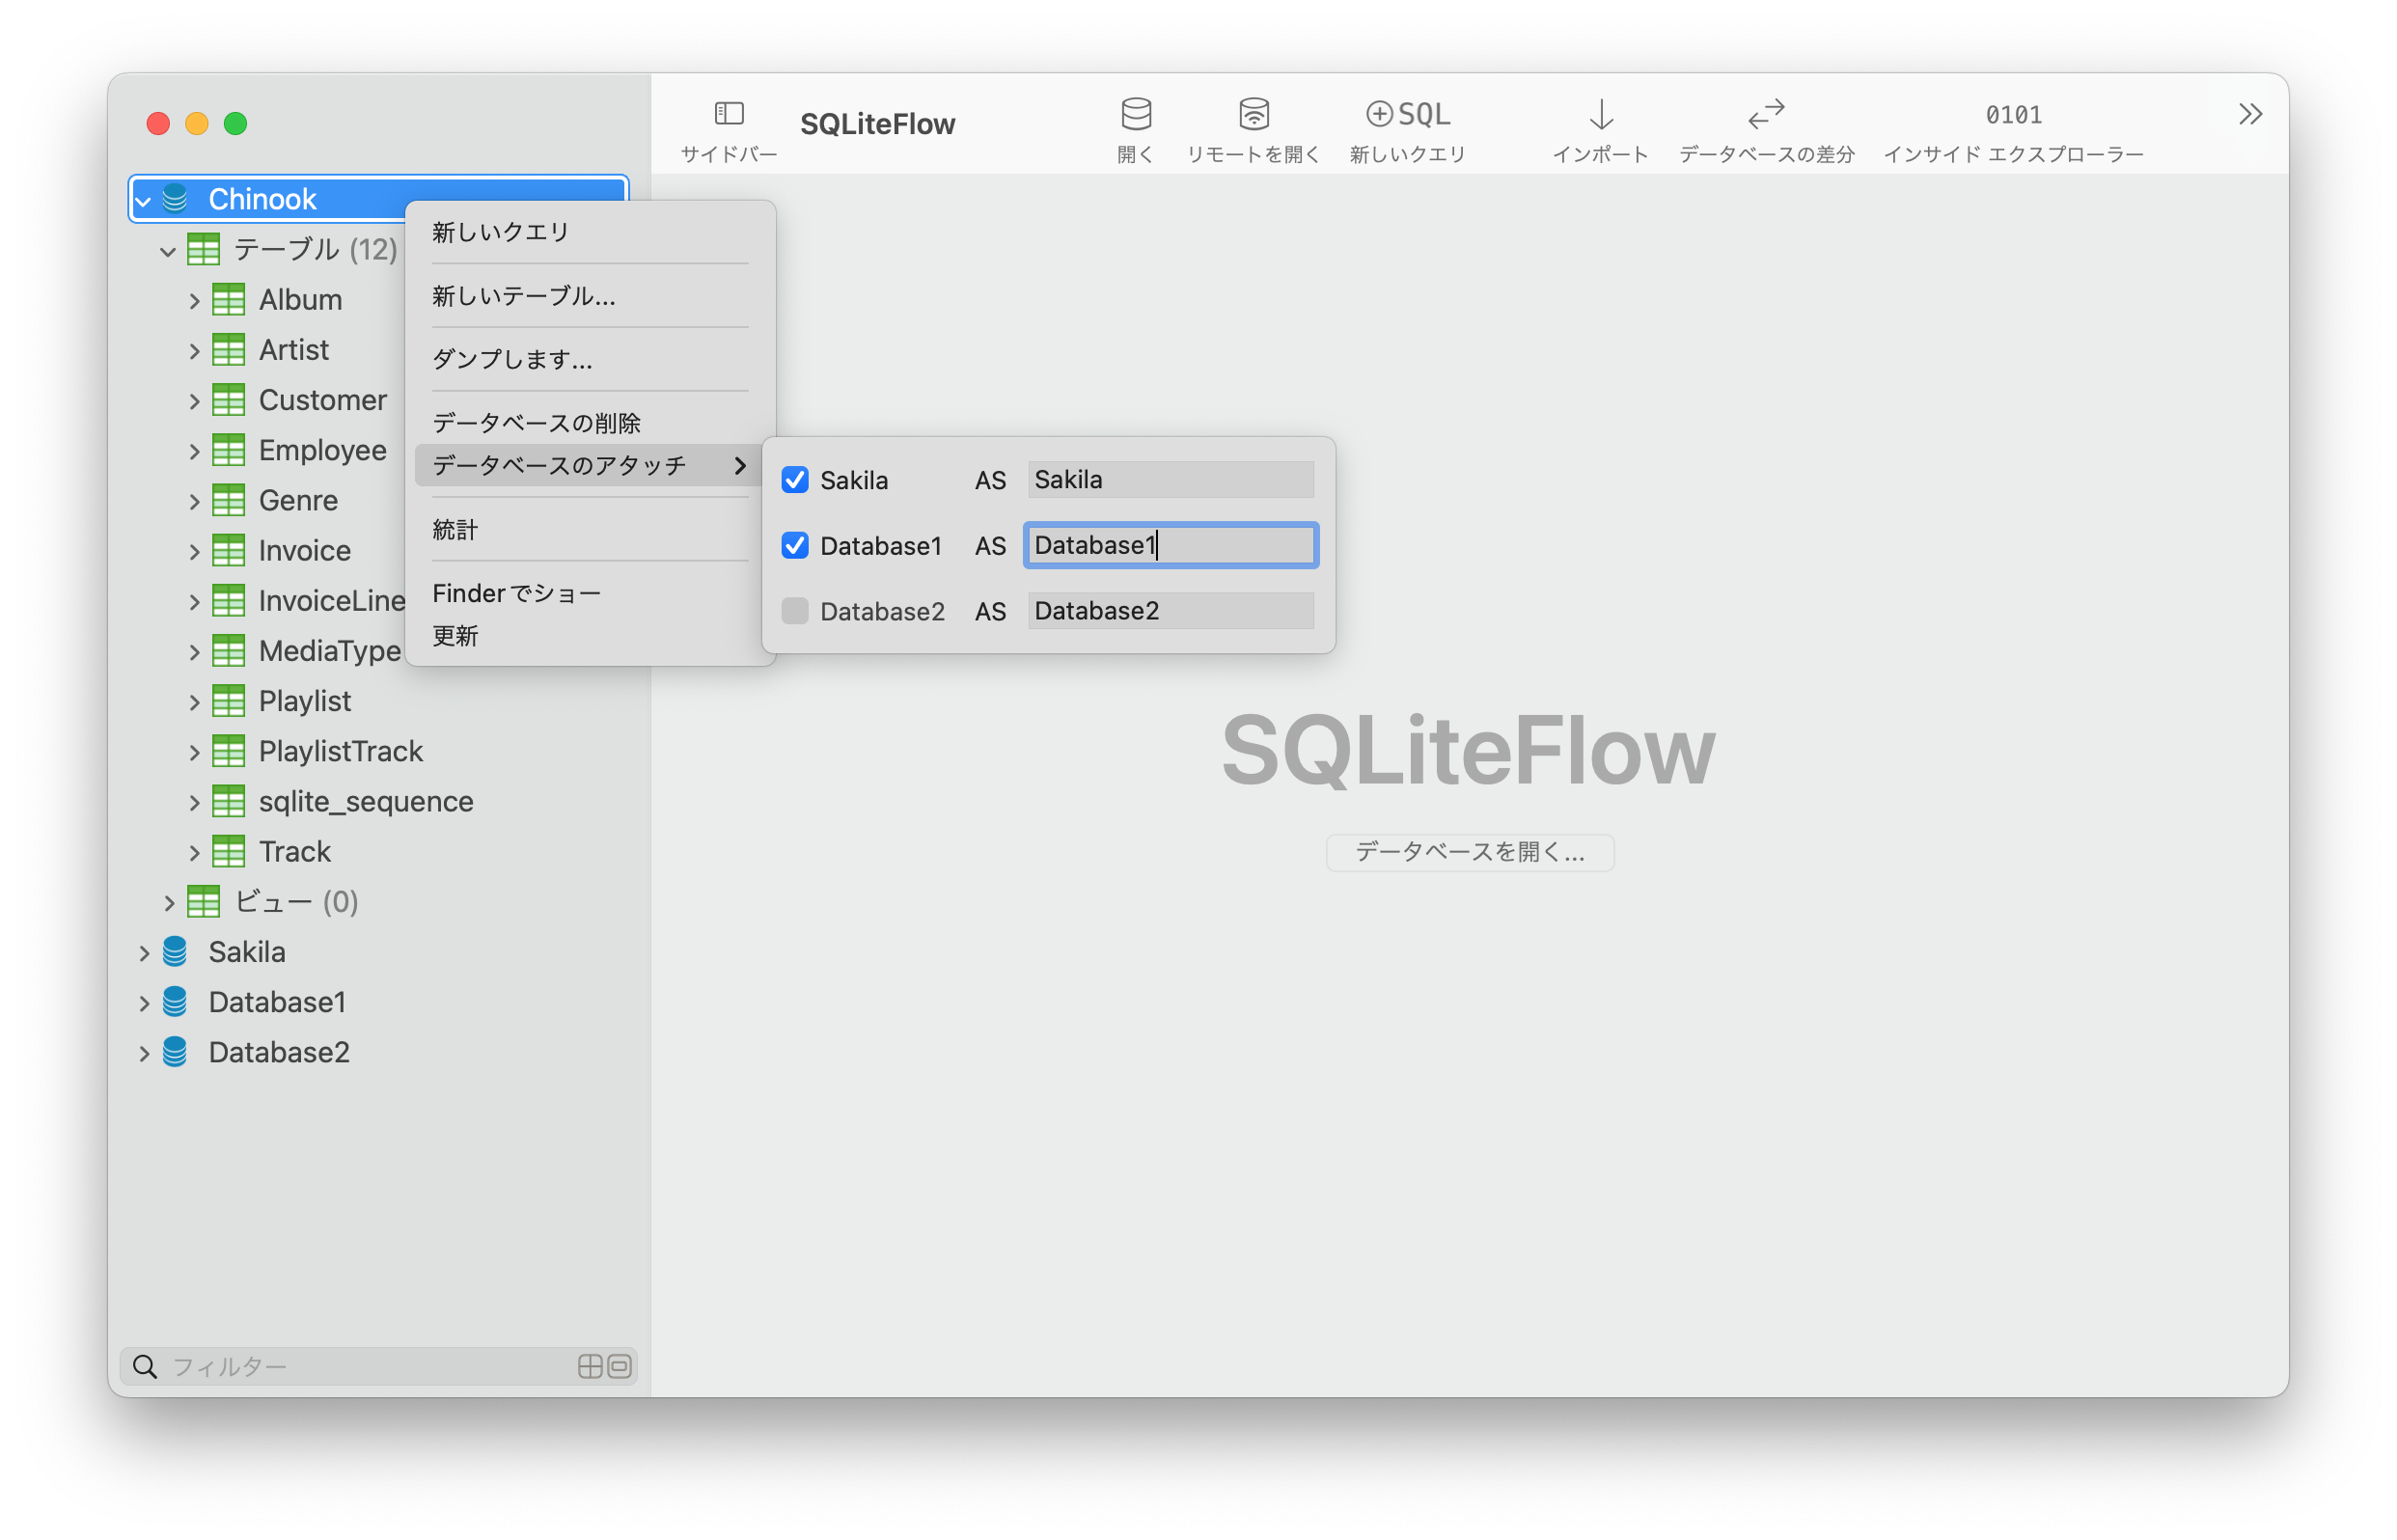The height and width of the screenshot is (1540, 2397).
Task: Select ダンプします... menu entry
Action: coord(590,359)
